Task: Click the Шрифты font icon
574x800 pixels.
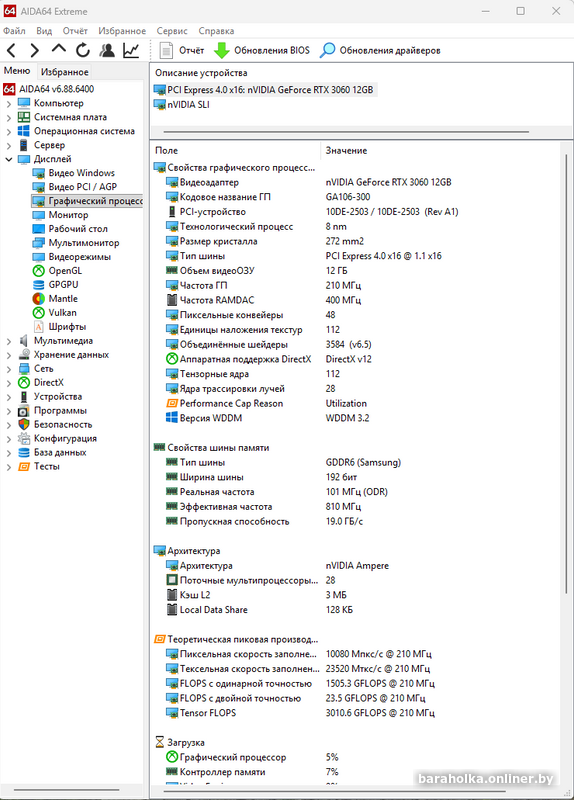Action: (38, 327)
